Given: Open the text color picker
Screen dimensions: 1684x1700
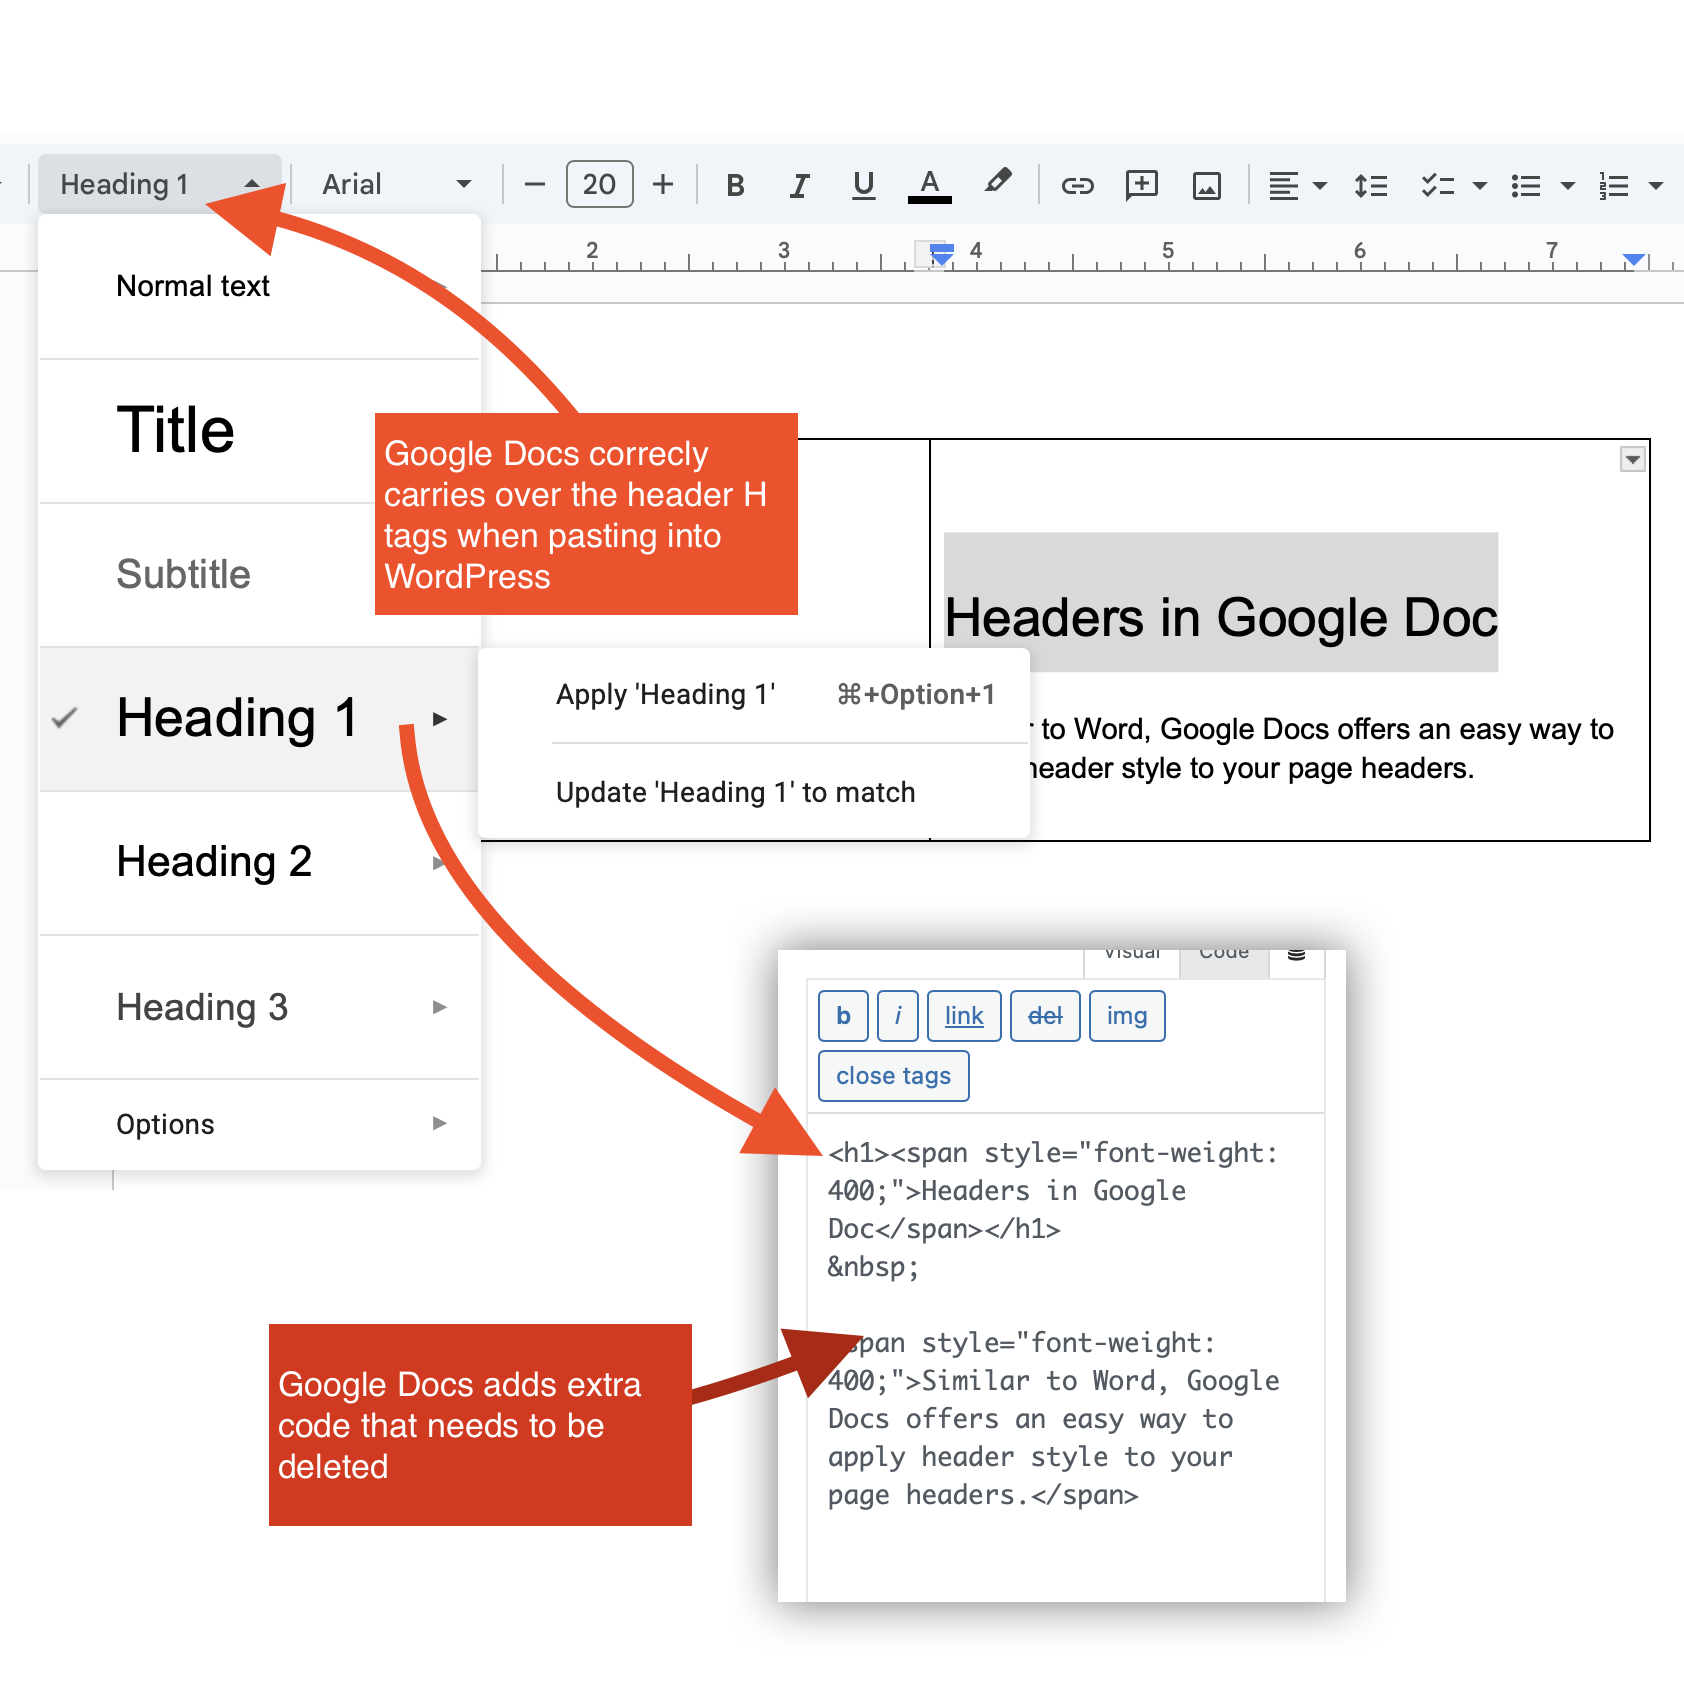Looking at the screenshot, I should (x=929, y=185).
